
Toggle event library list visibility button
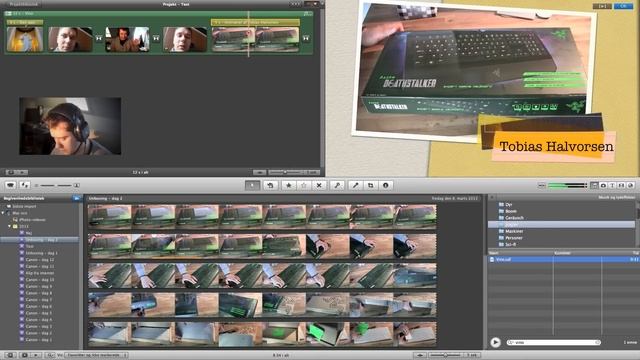(x=10, y=355)
